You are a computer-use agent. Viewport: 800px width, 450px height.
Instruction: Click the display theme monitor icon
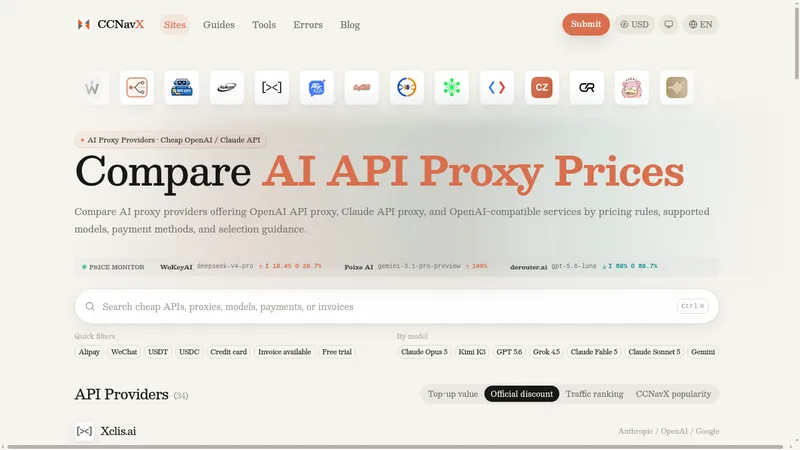pos(668,24)
